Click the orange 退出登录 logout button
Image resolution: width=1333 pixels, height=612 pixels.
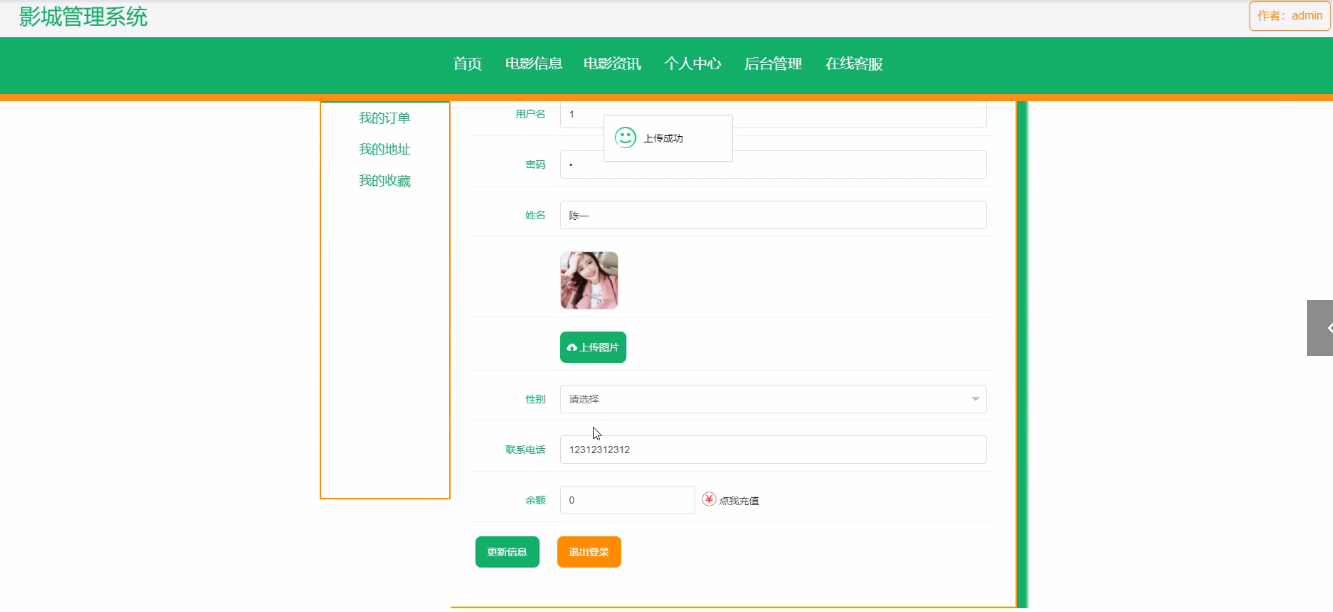pyautogui.click(x=589, y=552)
